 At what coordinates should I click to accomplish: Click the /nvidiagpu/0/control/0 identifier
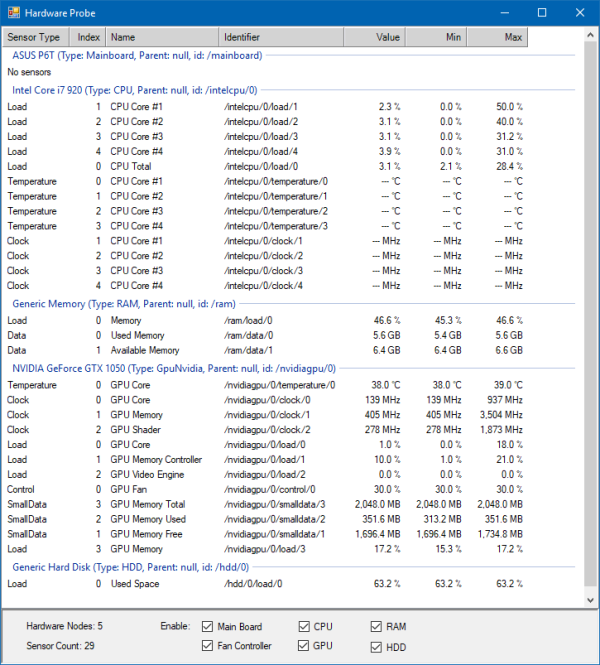point(270,489)
